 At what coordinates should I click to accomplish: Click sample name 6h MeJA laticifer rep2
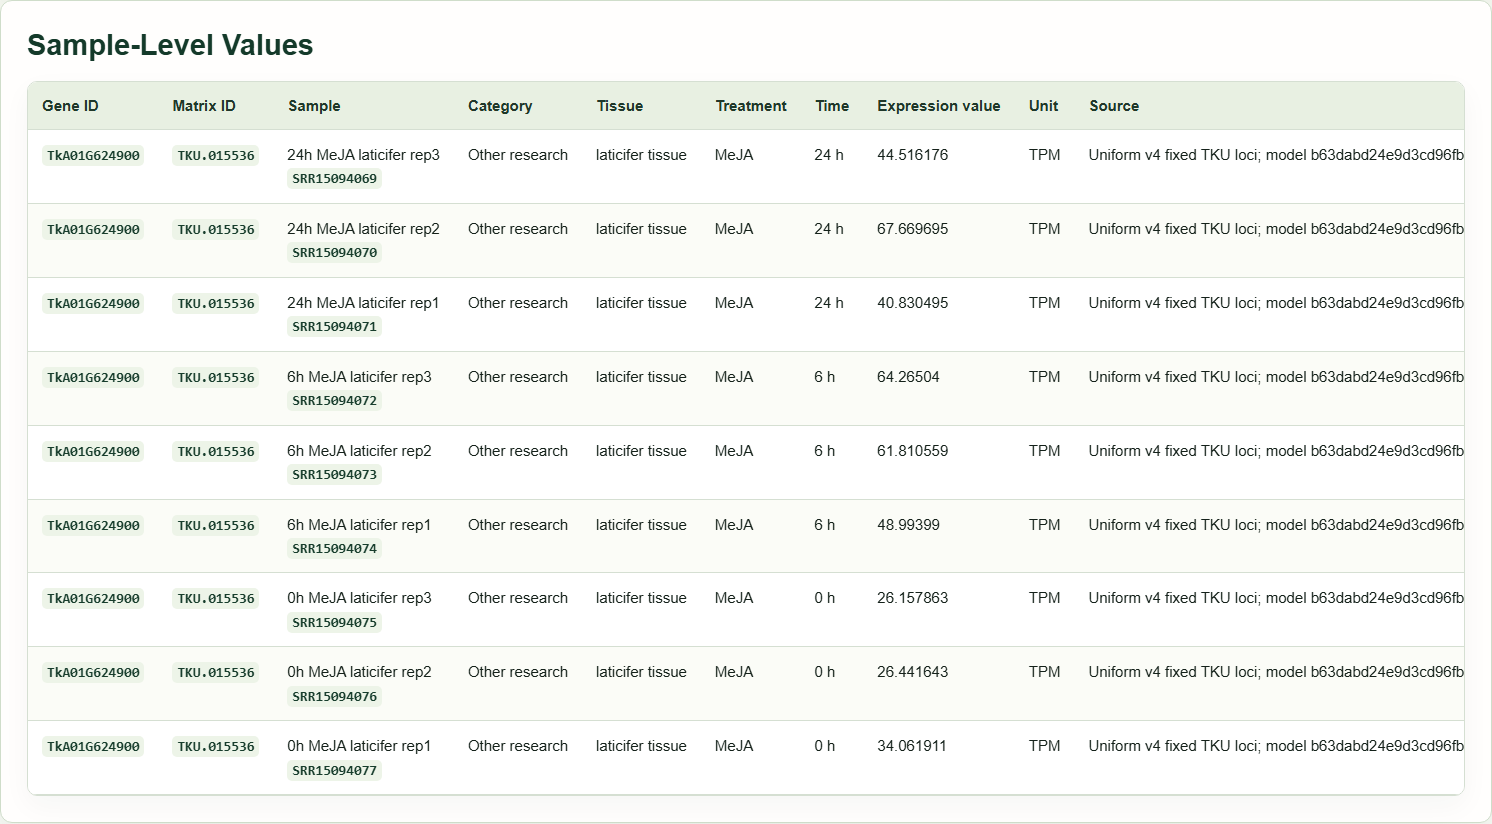coord(359,451)
